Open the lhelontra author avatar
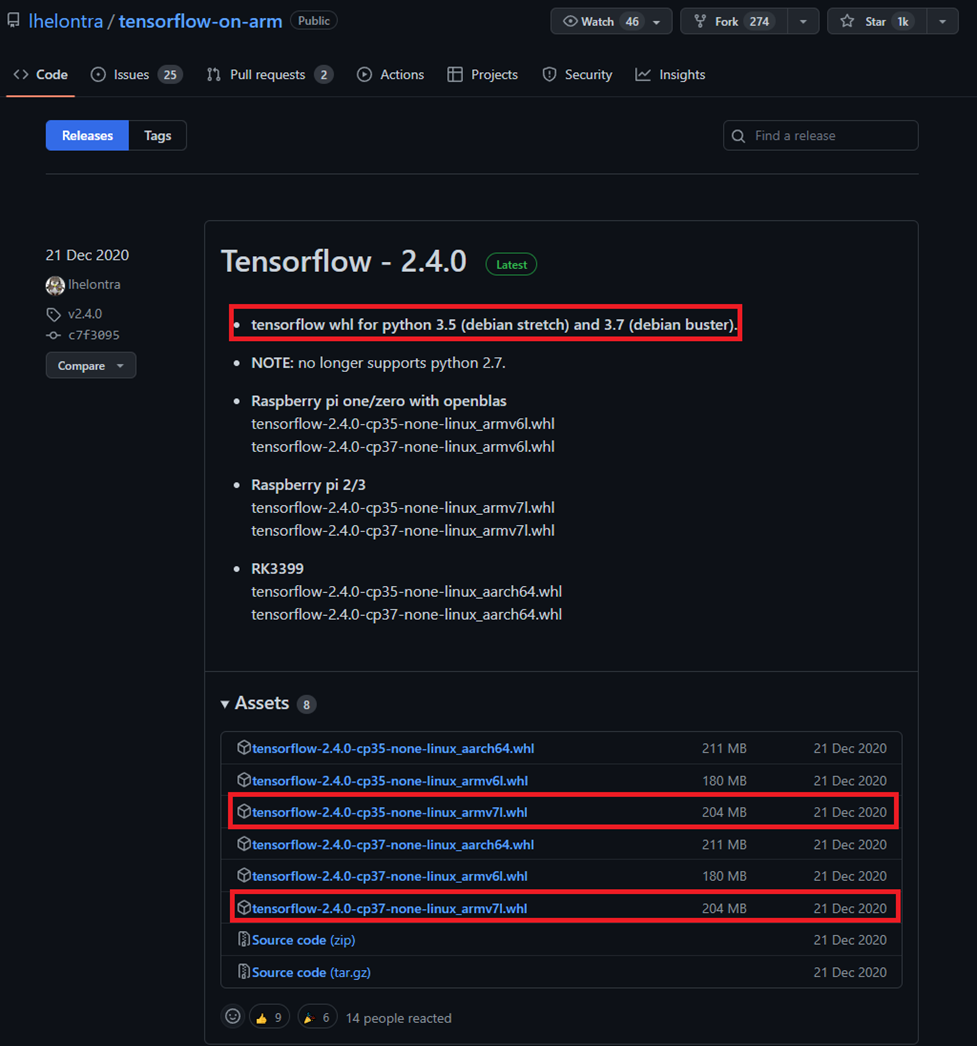The image size is (977, 1046). pyautogui.click(x=55, y=285)
